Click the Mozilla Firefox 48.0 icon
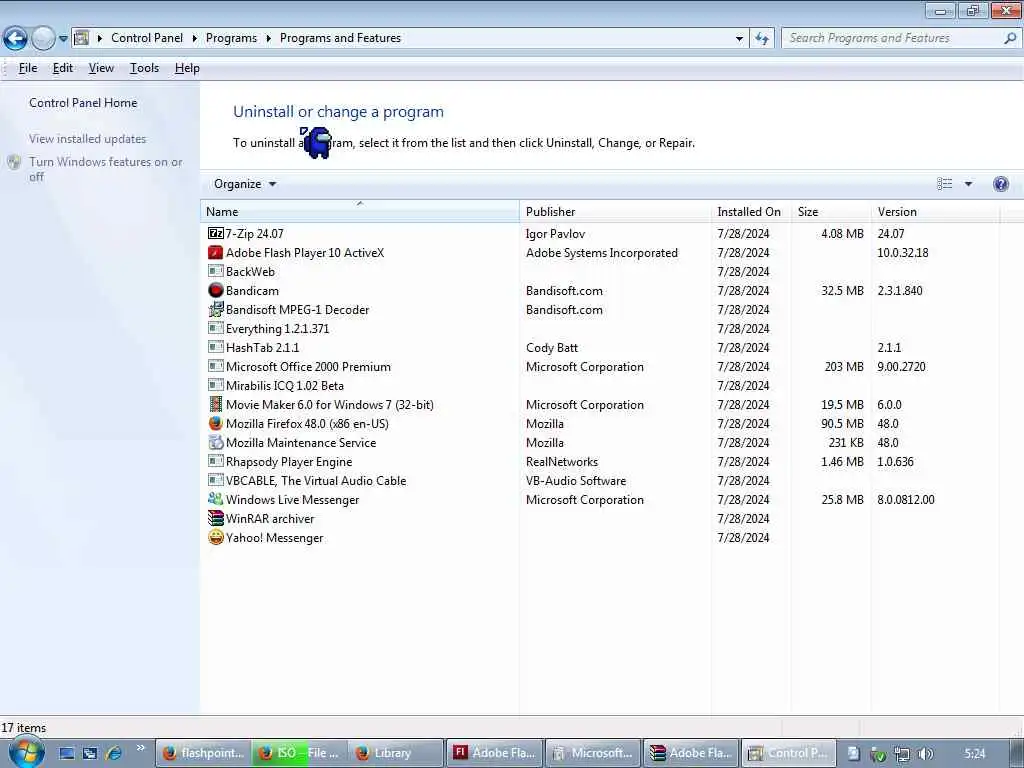The image size is (1024, 768). (216, 423)
